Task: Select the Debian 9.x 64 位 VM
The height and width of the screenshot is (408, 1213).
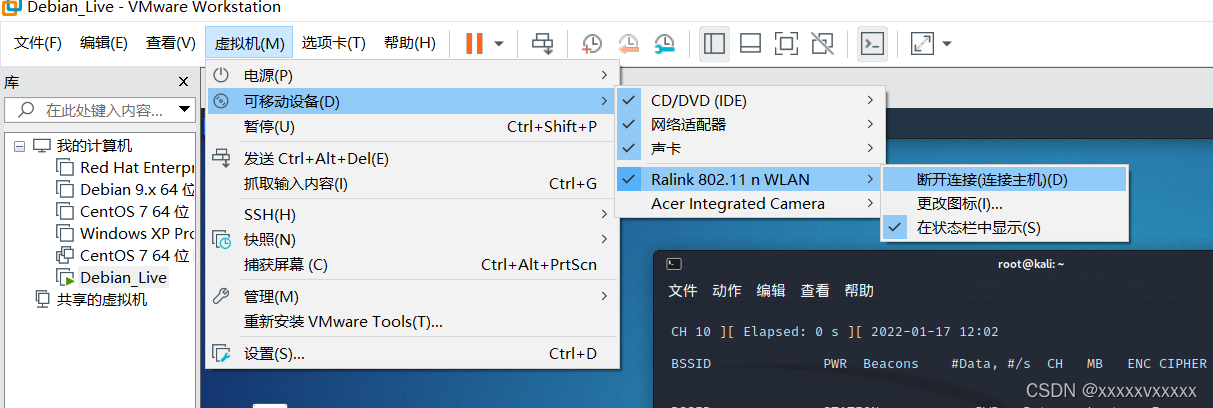Action: coord(137,190)
